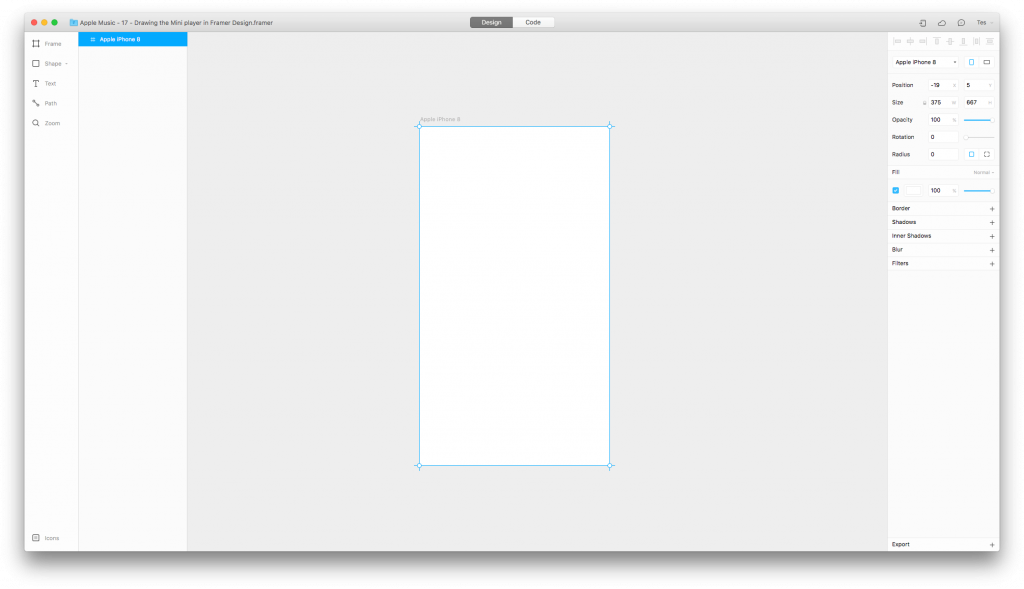Click the Radius value field
Viewport: 1024px width, 589px height.
tap(943, 155)
